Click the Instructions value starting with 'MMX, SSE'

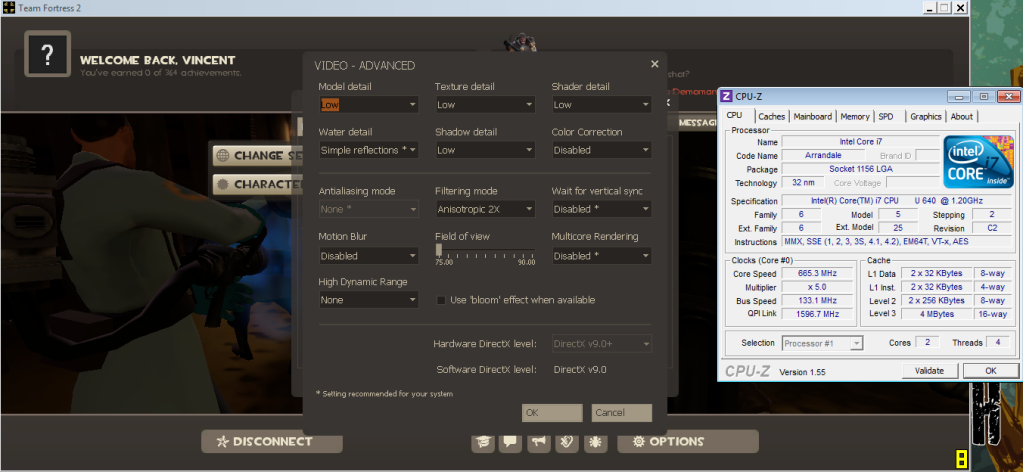pyautogui.click(x=898, y=242)
